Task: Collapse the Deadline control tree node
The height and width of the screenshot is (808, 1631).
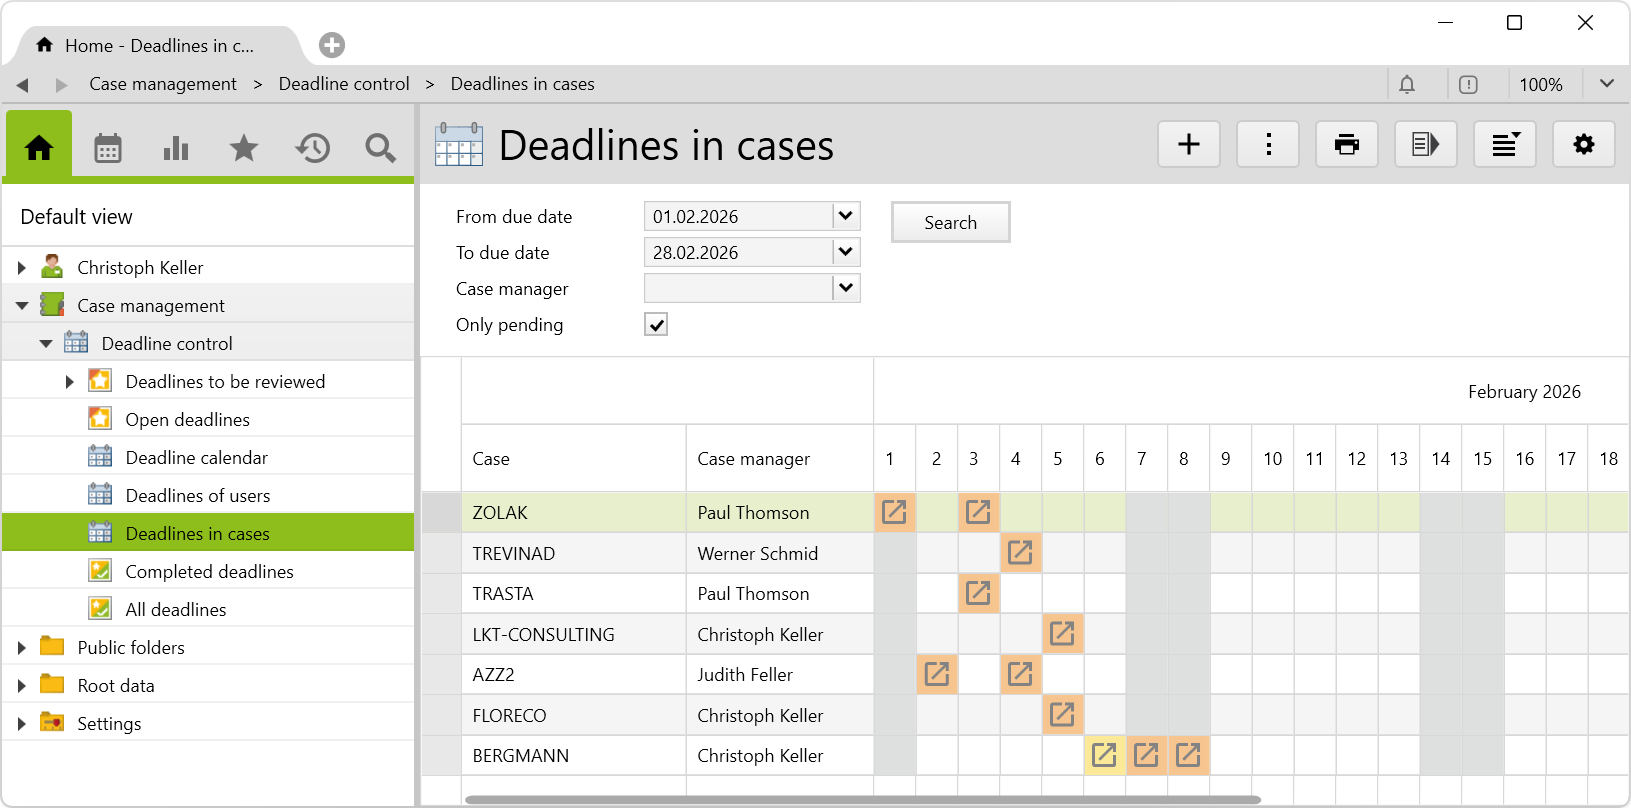Action: pos(46,344)
